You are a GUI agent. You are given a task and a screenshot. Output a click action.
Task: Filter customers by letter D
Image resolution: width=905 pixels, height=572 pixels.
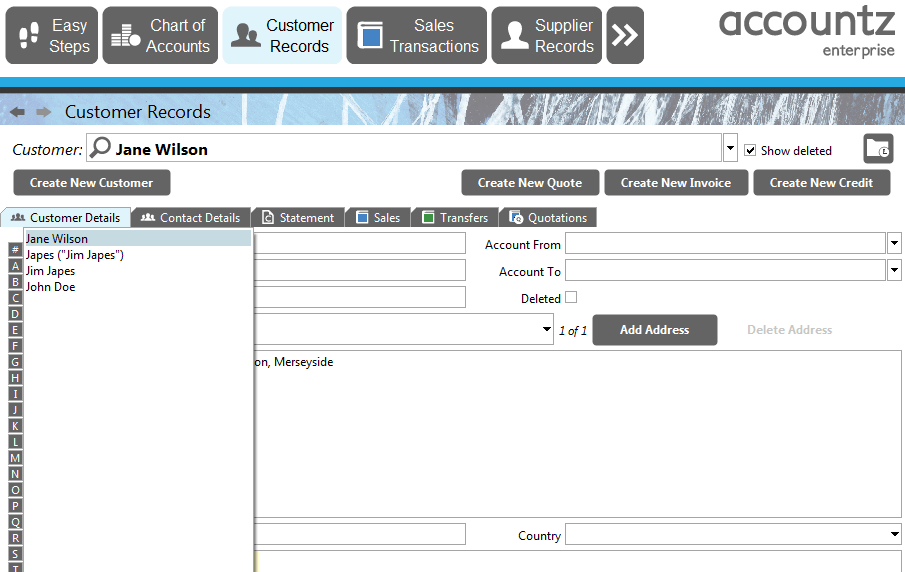[16, 314]
